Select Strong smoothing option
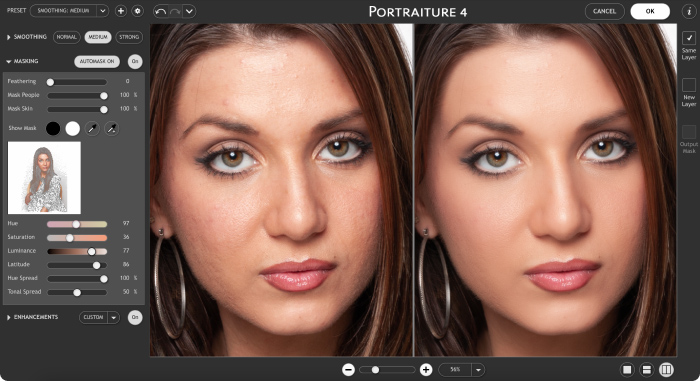This screenshot has height=381, width=700. tap(129, 37)
